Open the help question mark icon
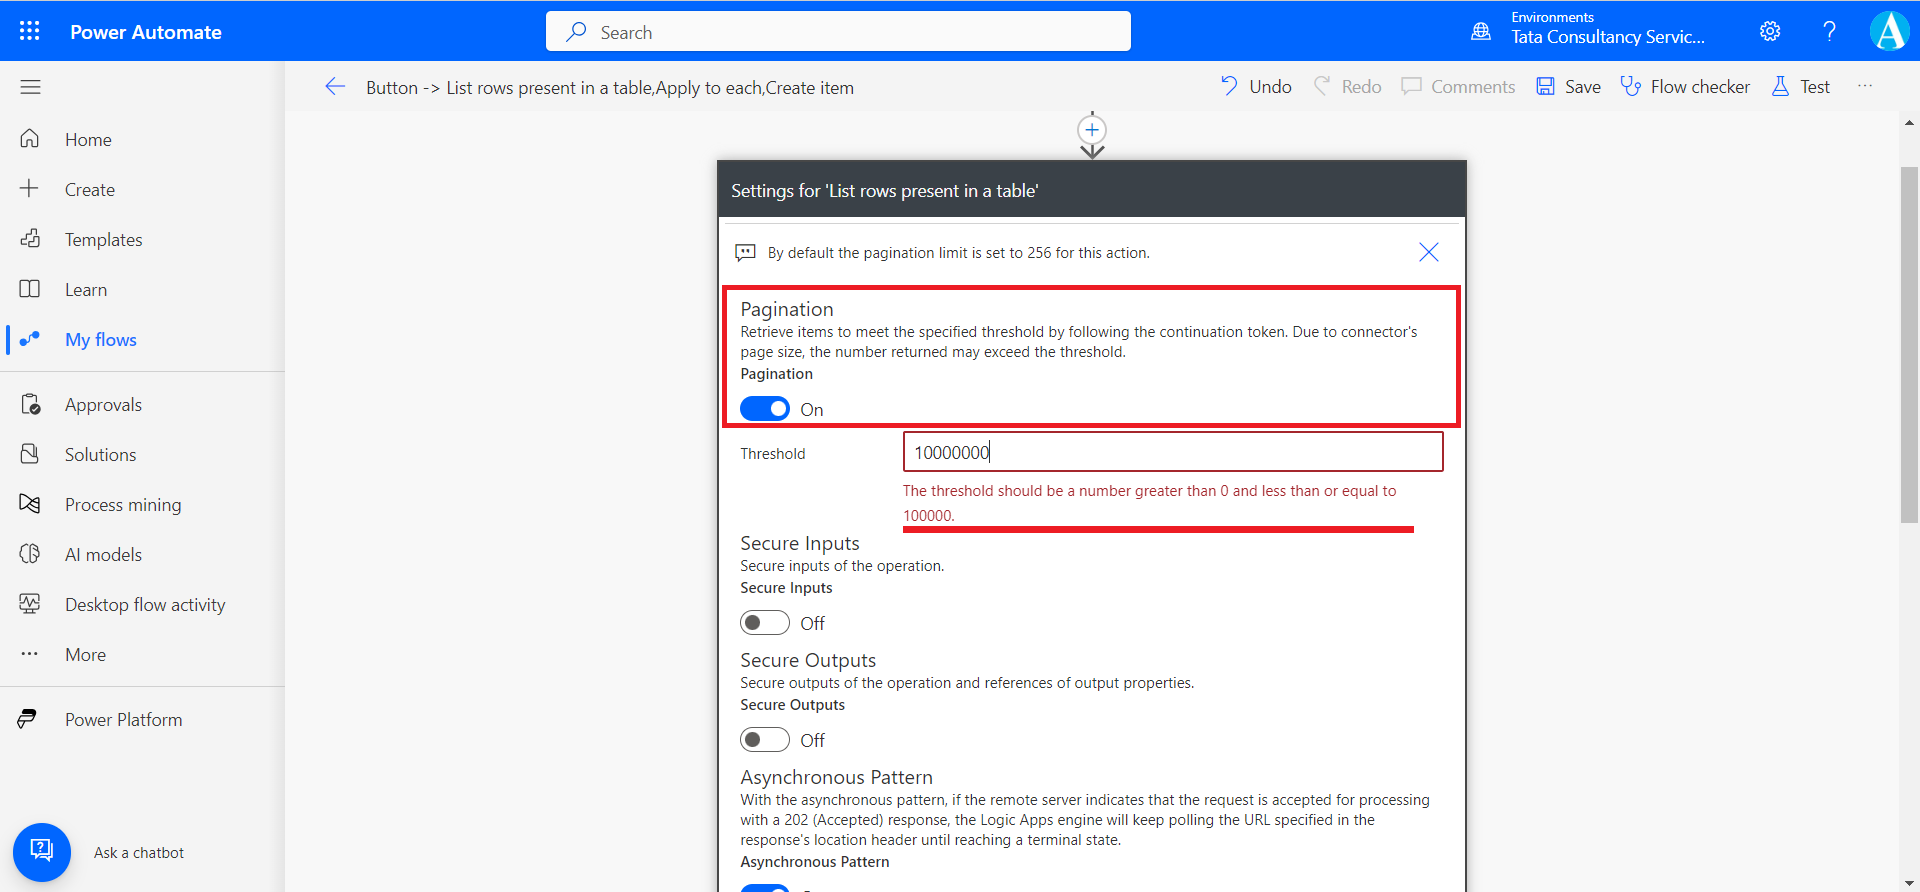The image size is (1920, 892). coord(1829,31)
